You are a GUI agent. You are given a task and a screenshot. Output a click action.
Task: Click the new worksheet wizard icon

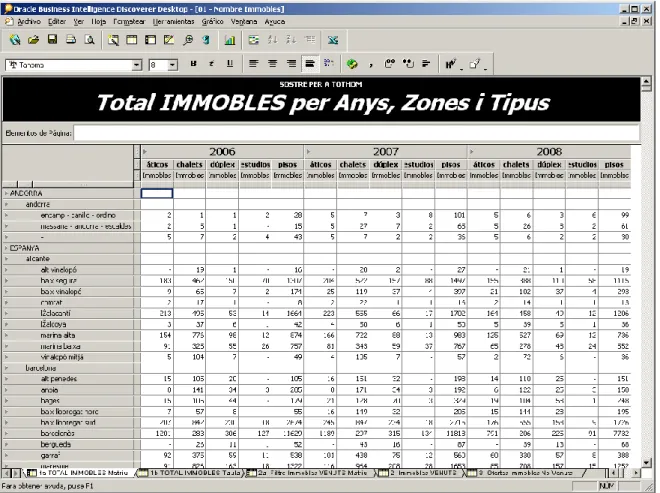[x=113, y=40]
